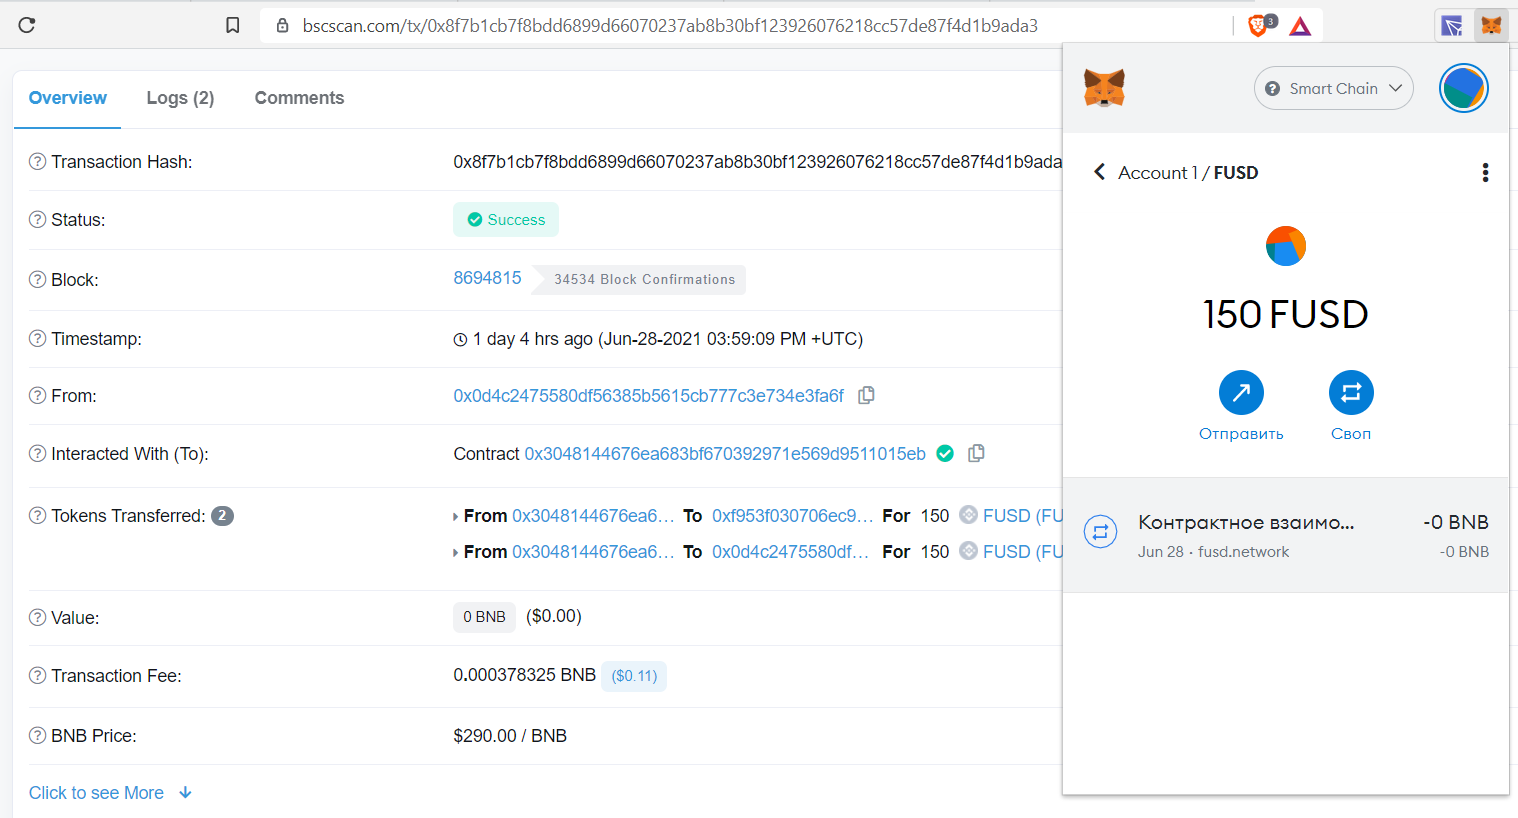Open the three-dot options menu for FUSD
Viewport: 1518px width, 818px height.
[x=1485, y=172]
